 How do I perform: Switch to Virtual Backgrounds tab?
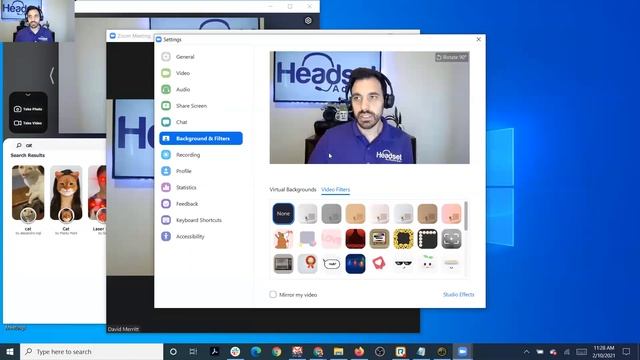point(293,189)
